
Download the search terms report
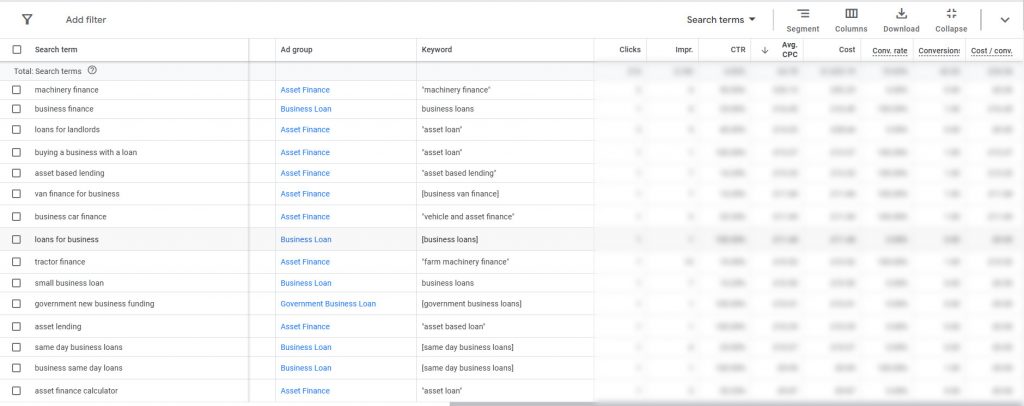(x=900, y=19)
